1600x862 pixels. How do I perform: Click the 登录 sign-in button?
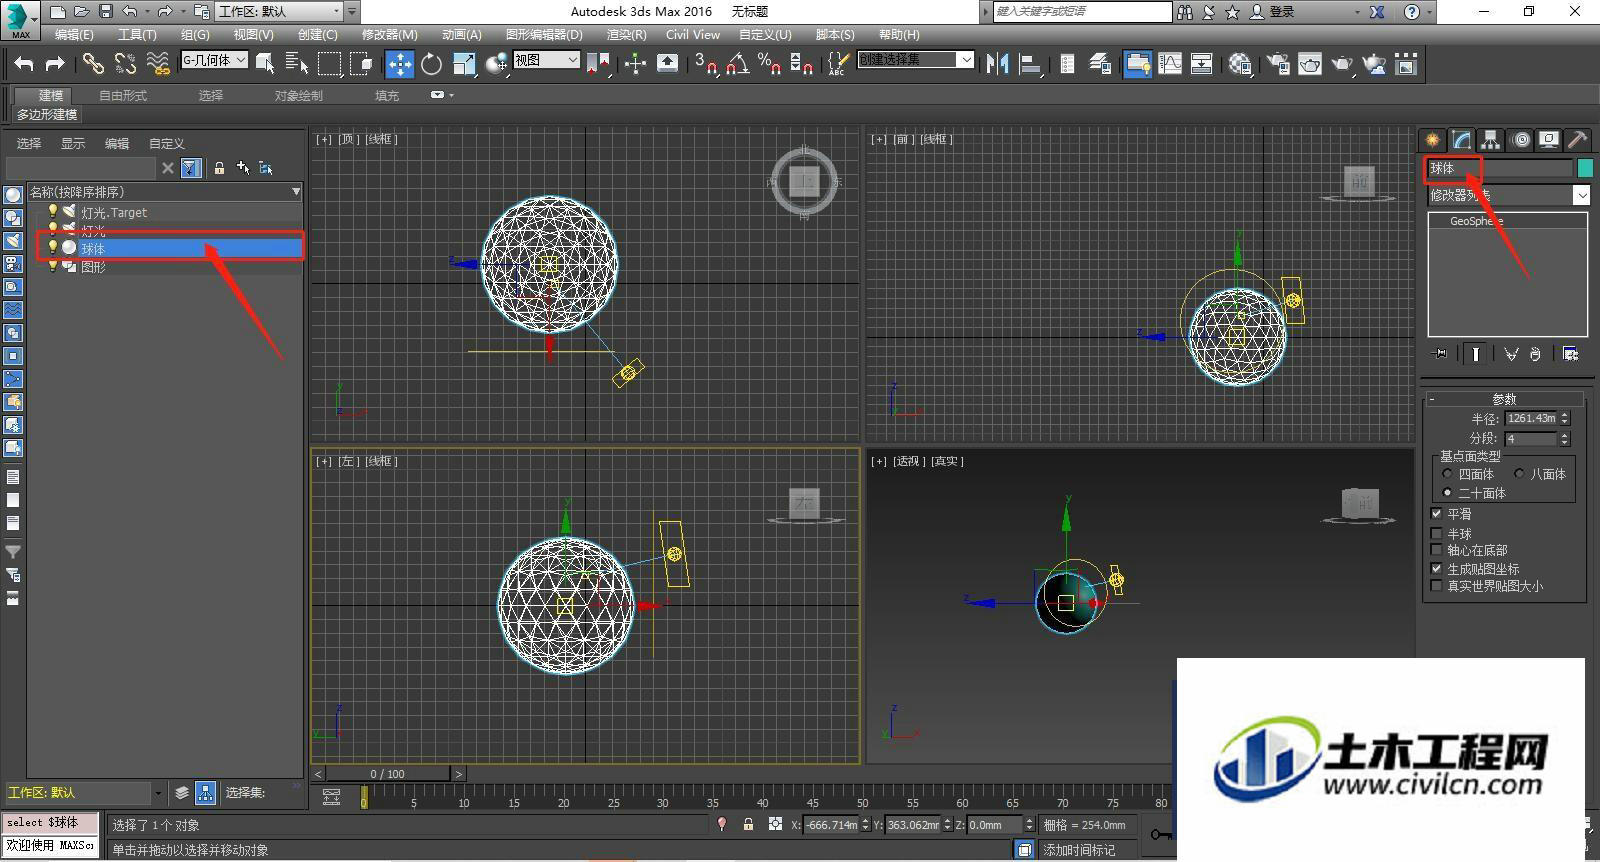(x=1273, y=12)
